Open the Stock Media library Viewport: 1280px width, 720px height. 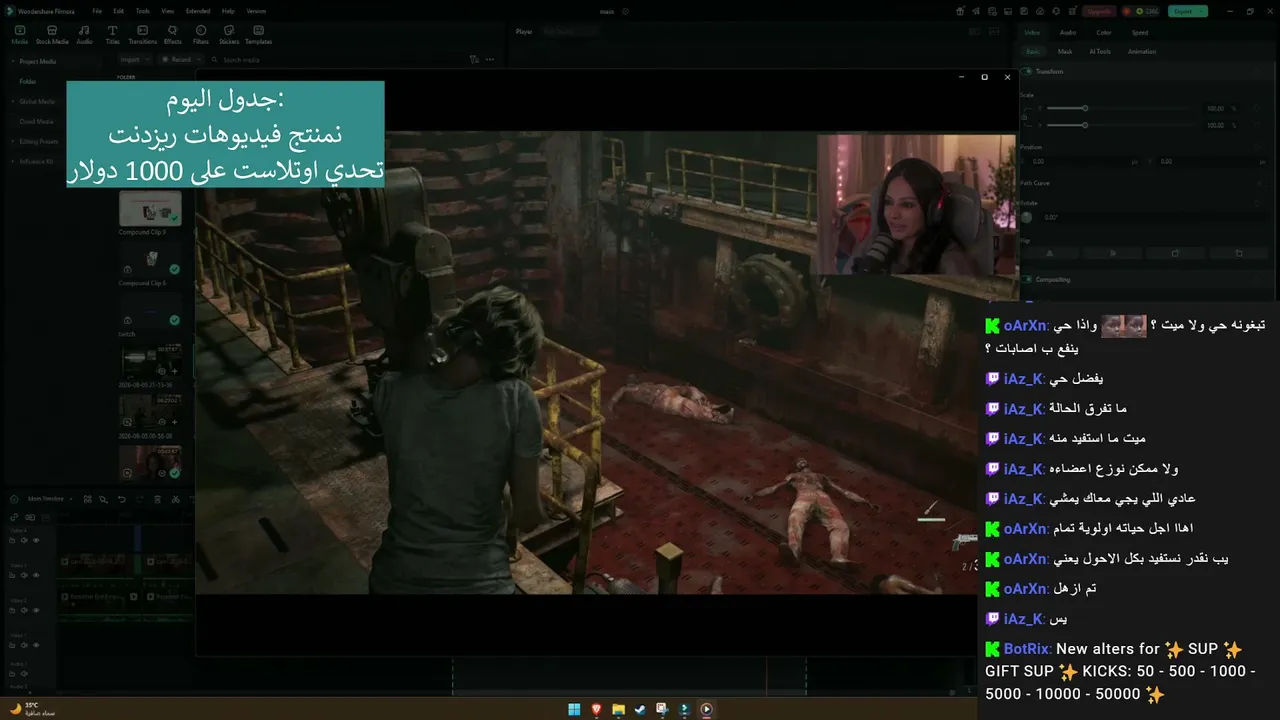coord(52,35)
